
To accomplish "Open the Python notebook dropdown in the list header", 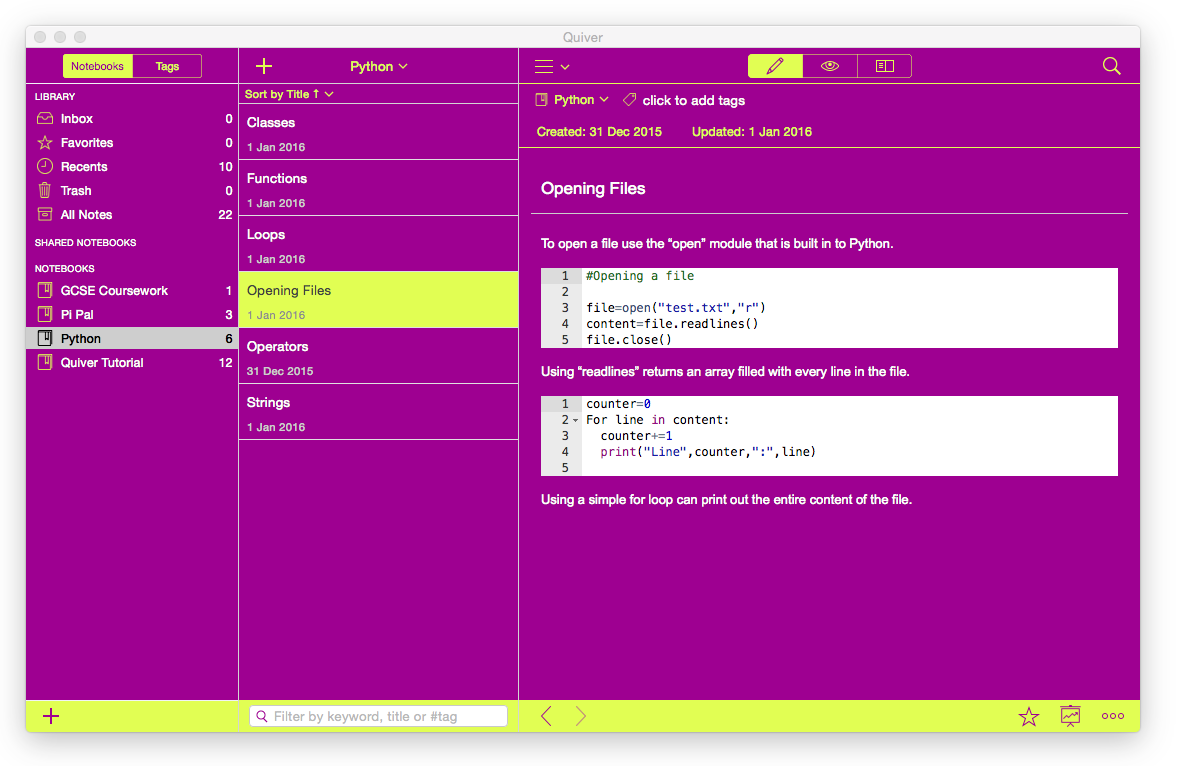I will pos(378,66).
